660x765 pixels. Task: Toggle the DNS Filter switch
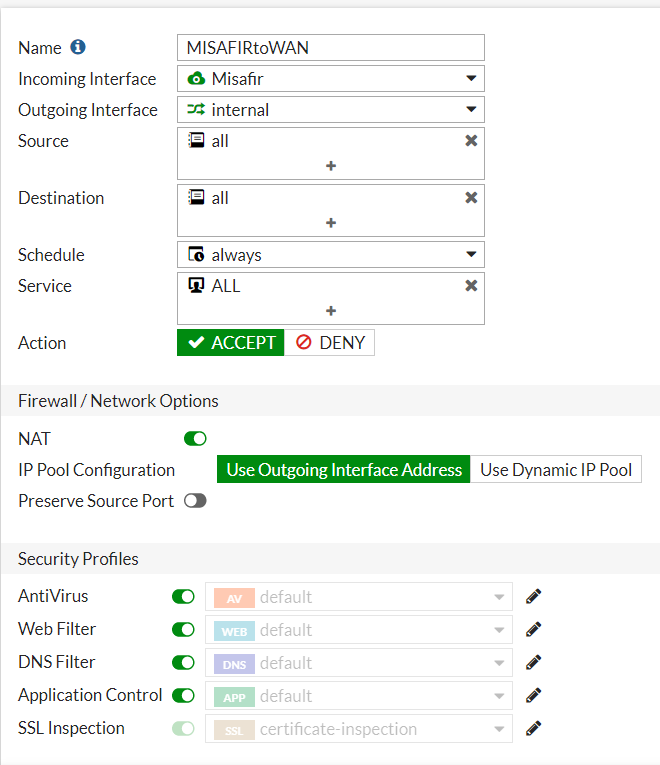tap(183, 662)
